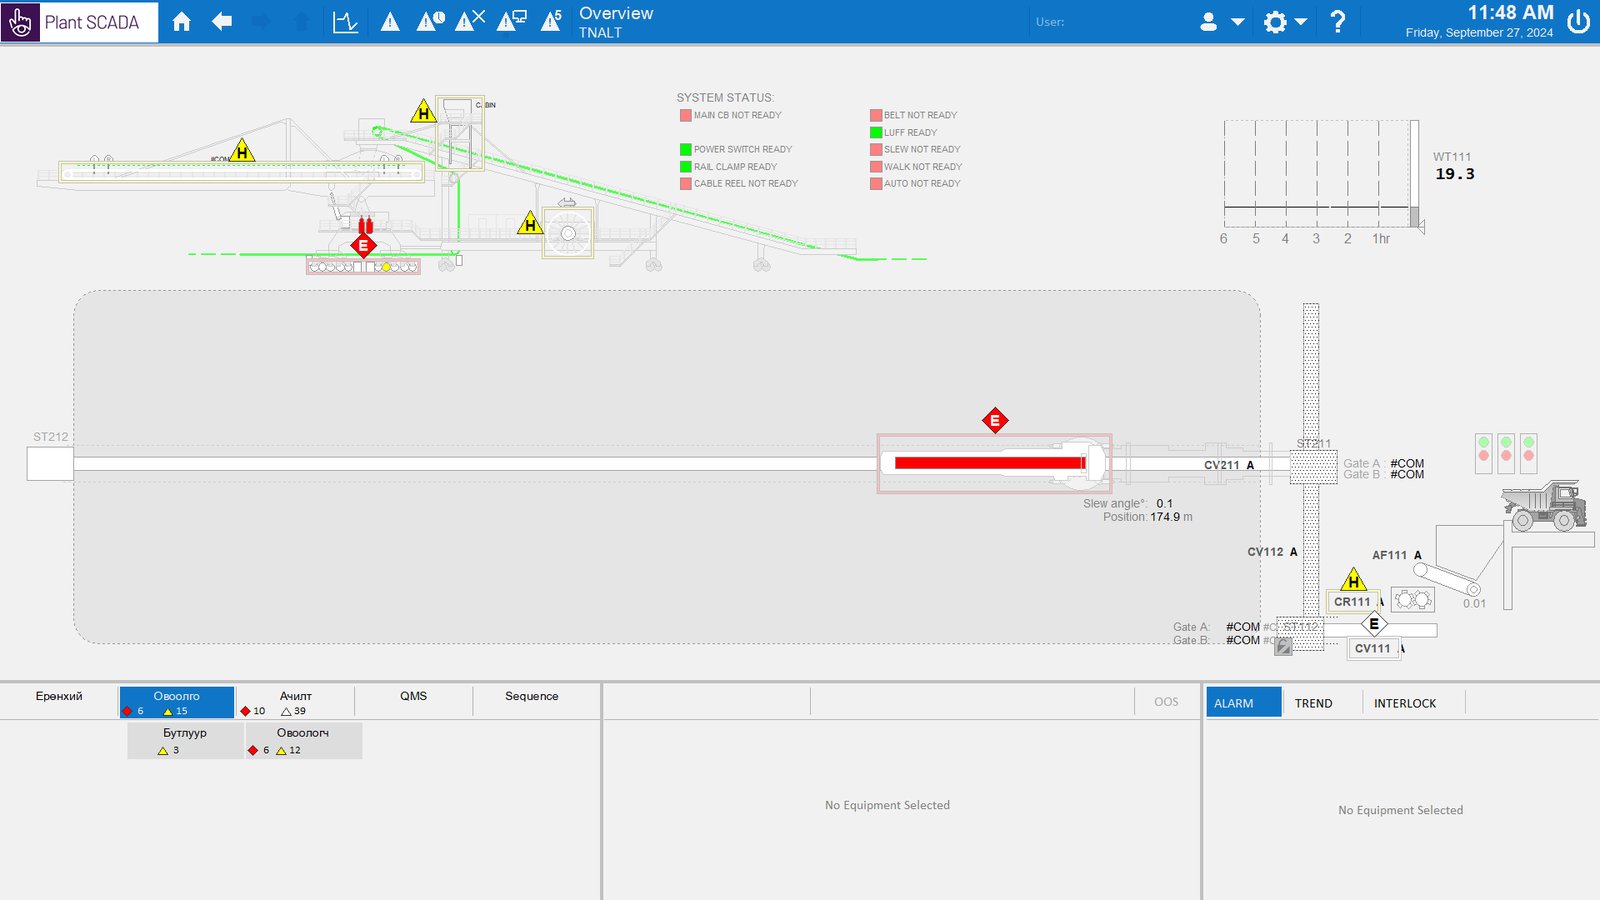Image resolution: width=1600 pixels, height=900 pixels.
Task: Click the white E diamond near CV111
Action: [1374, 624]
